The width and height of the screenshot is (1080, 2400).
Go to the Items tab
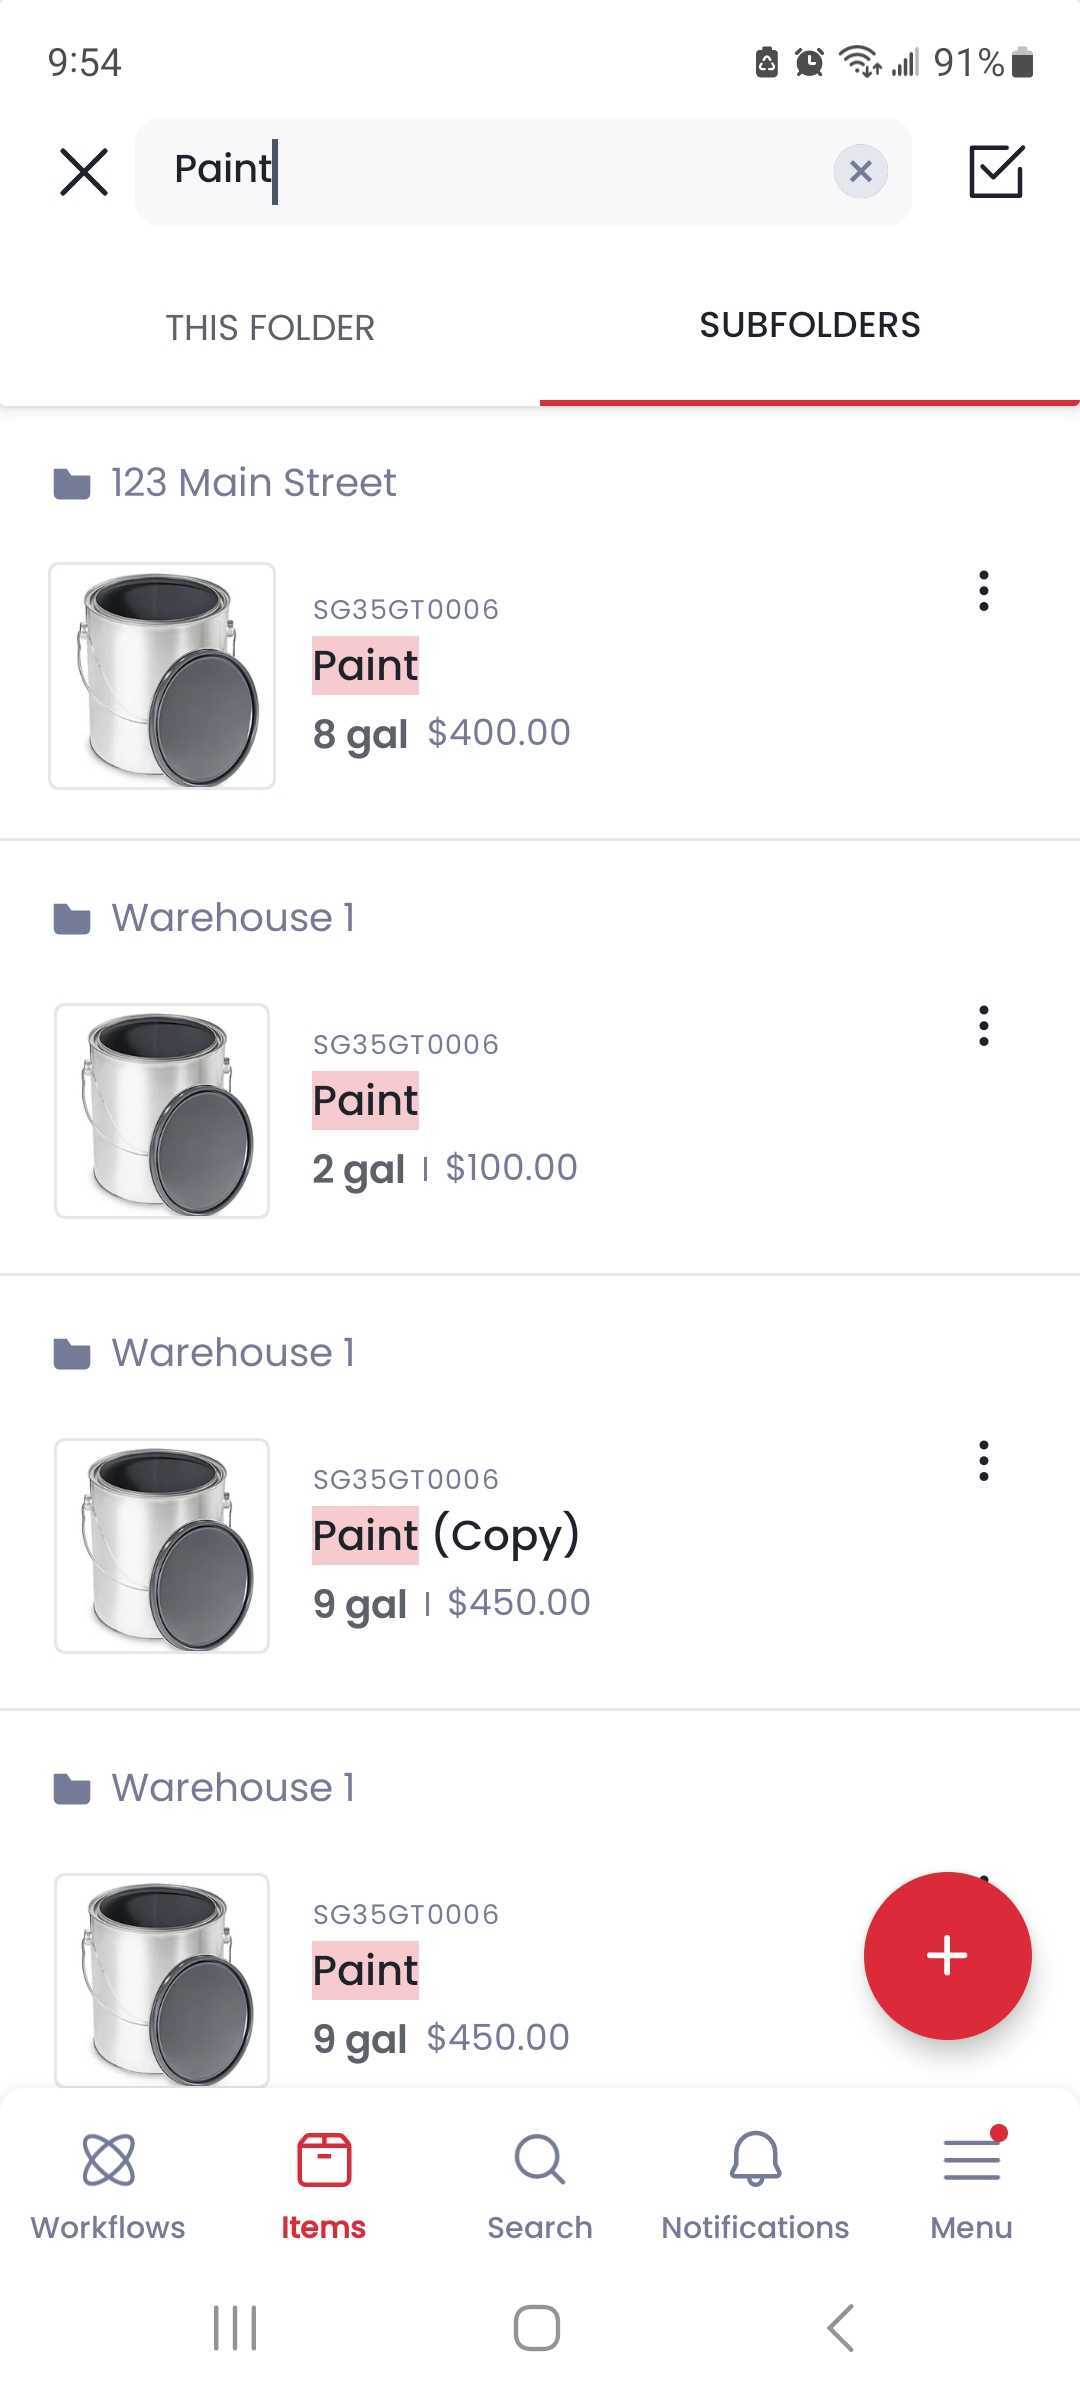coord(323,2185)
